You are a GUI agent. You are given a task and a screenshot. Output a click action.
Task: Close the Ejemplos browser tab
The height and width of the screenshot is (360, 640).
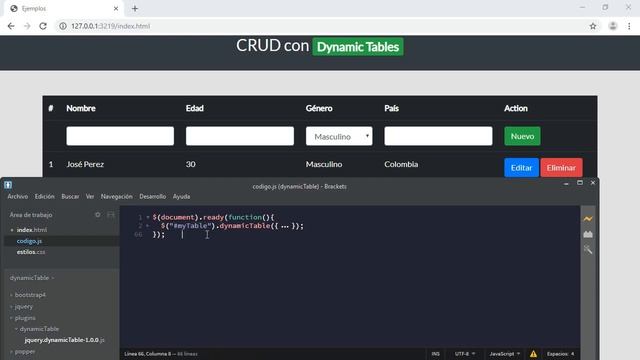click(x=116, y=8)
